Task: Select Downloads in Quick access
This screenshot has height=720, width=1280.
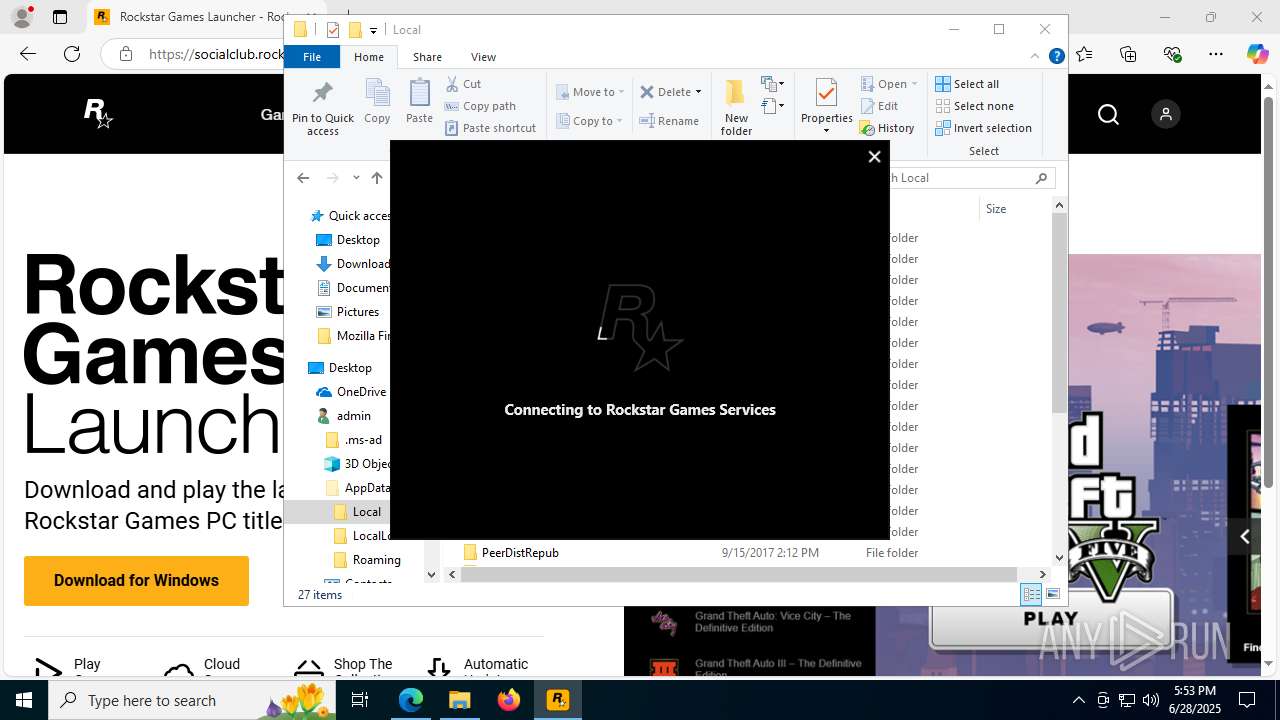Action: tap(353, 264)
